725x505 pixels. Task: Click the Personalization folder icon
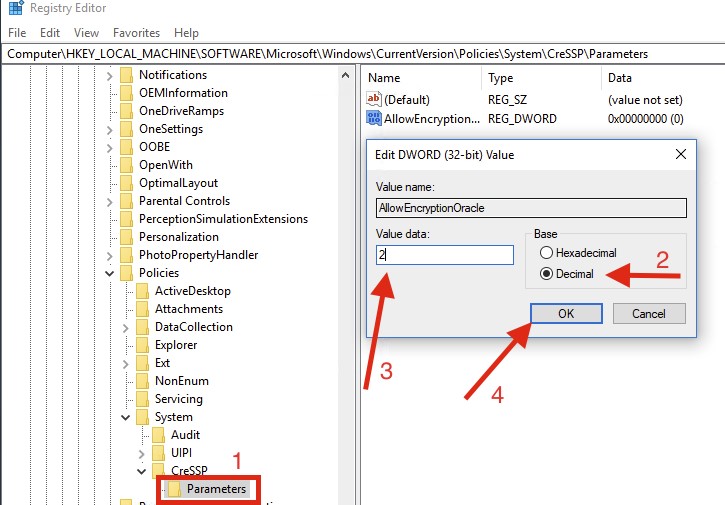click(127, 237)
